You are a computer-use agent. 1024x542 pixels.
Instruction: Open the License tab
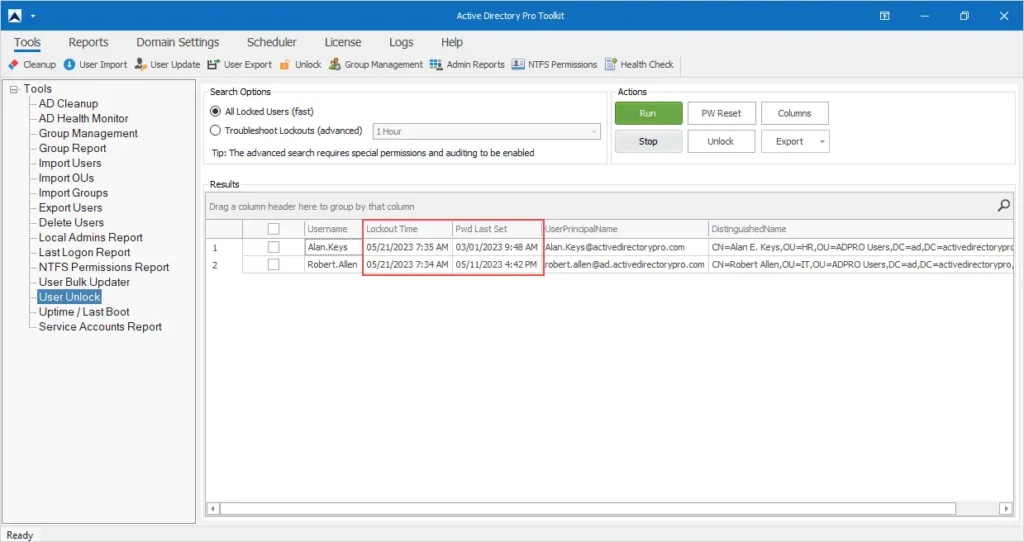pyautogui.click(x=343, y=42)
